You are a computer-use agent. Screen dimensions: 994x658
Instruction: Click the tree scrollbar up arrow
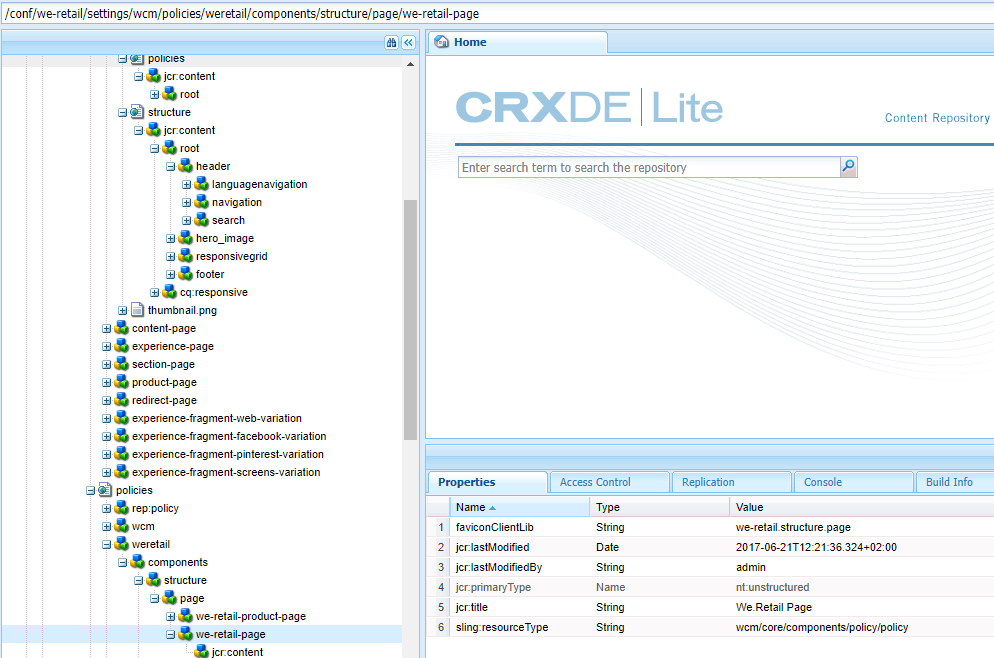tap(410, 64)
